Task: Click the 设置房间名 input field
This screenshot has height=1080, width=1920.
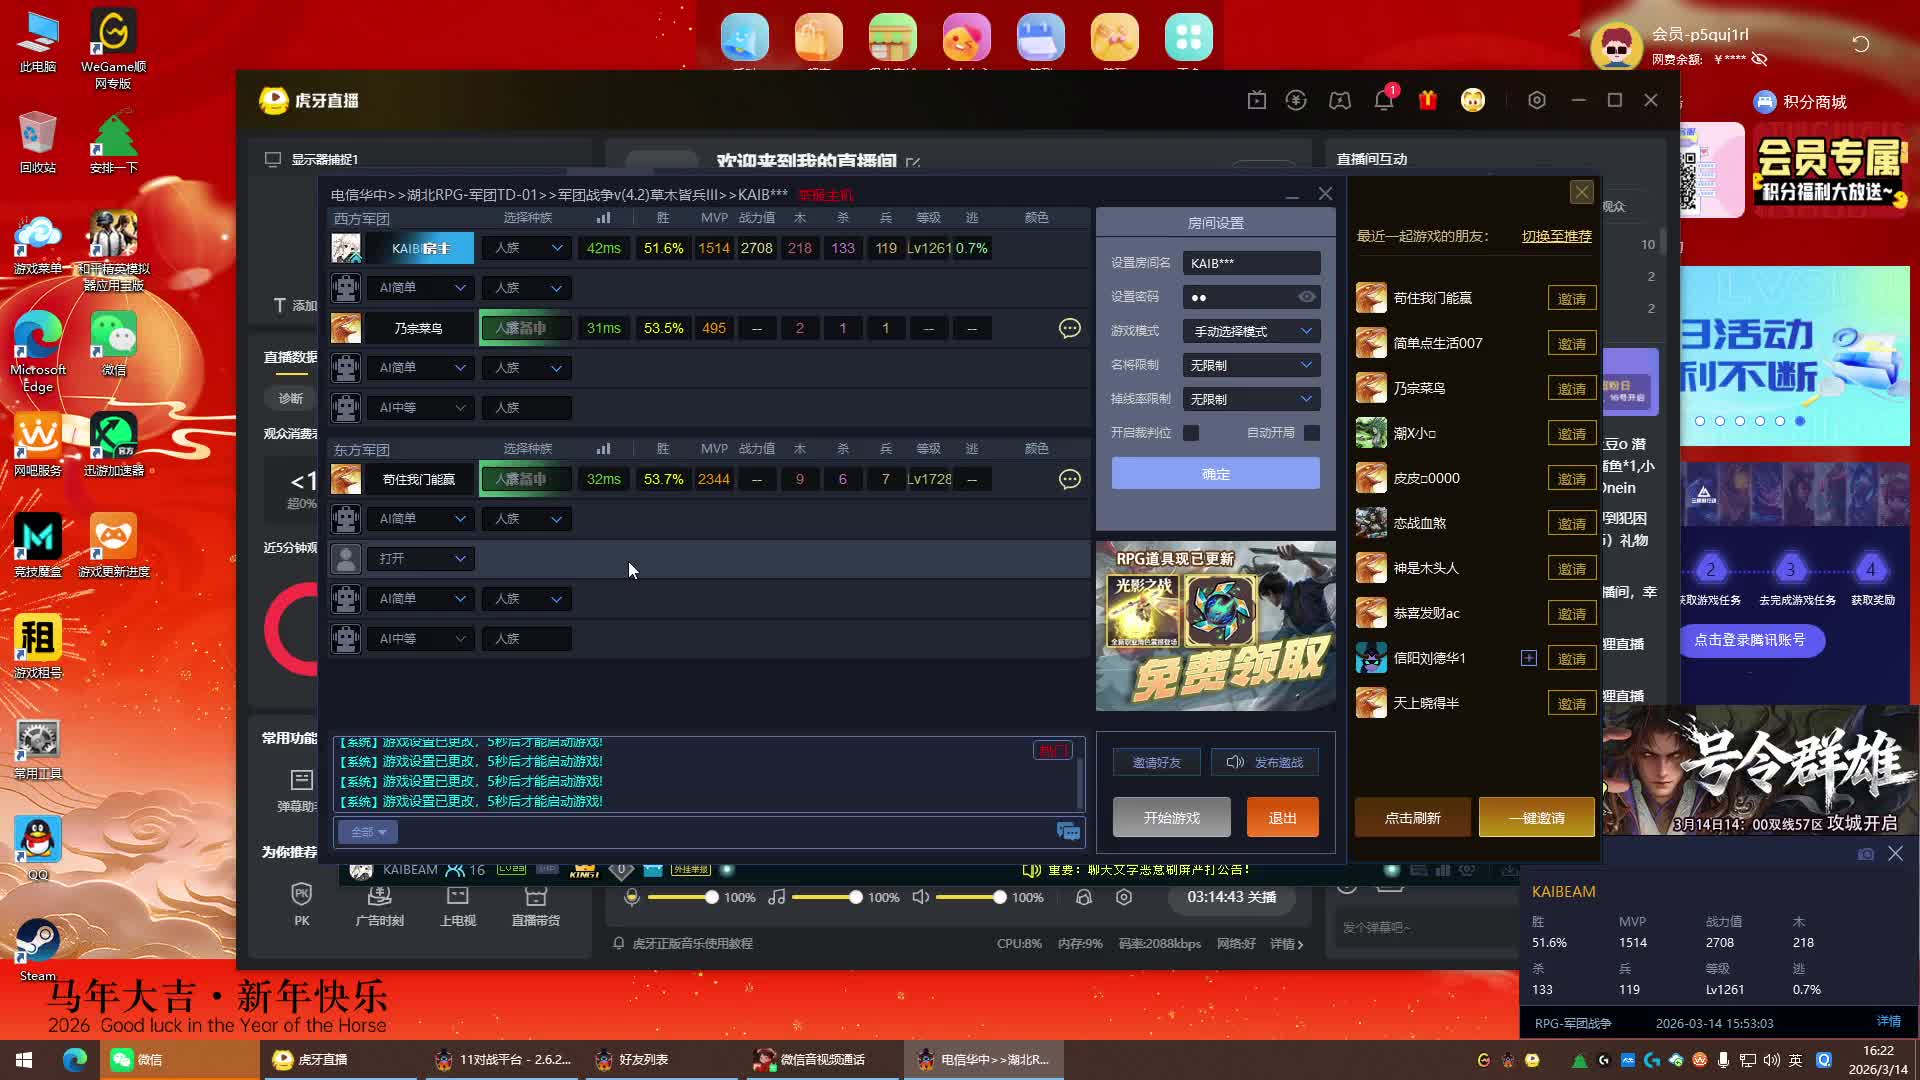Action: coord(1251,263)
